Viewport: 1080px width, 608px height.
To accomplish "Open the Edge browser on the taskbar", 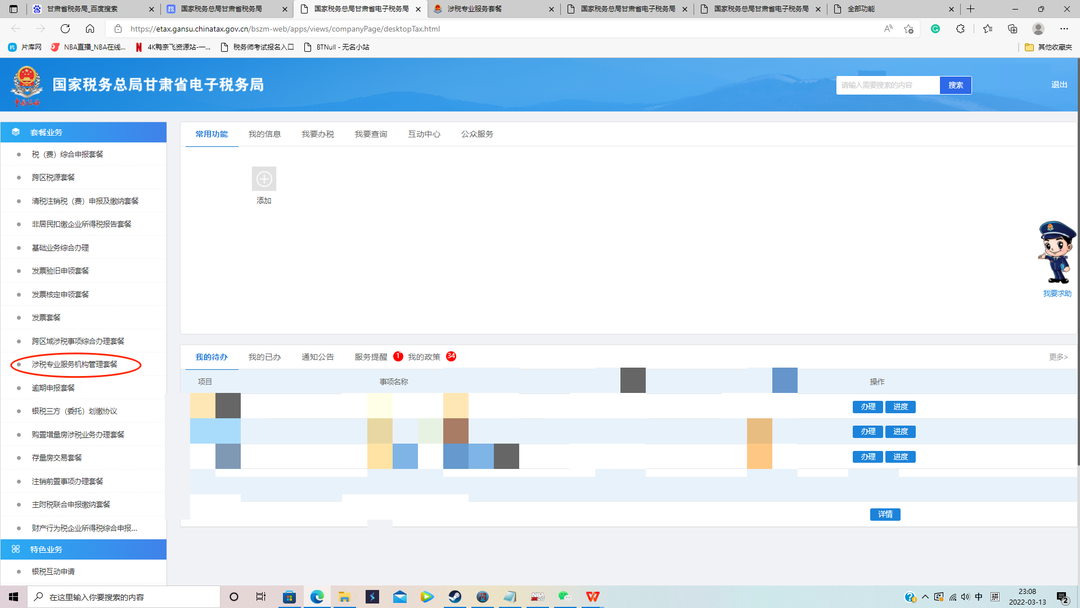I will click(x=317, y=597).
